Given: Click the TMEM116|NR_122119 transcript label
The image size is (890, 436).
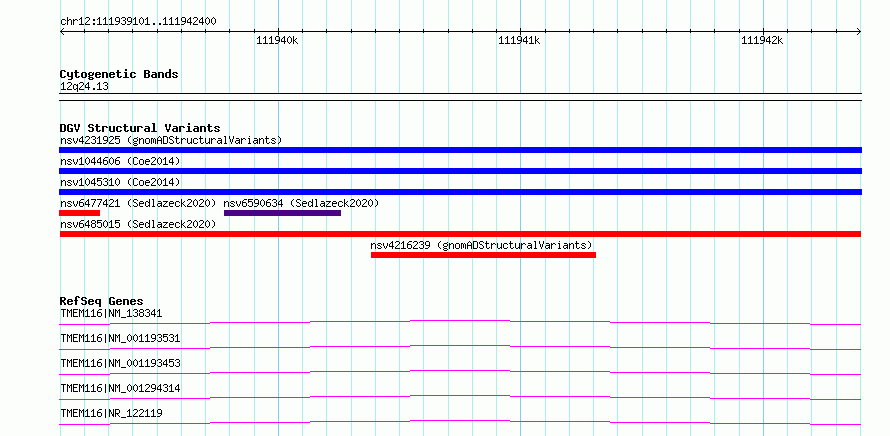Looking at the screenshot, I should [111, 413].
